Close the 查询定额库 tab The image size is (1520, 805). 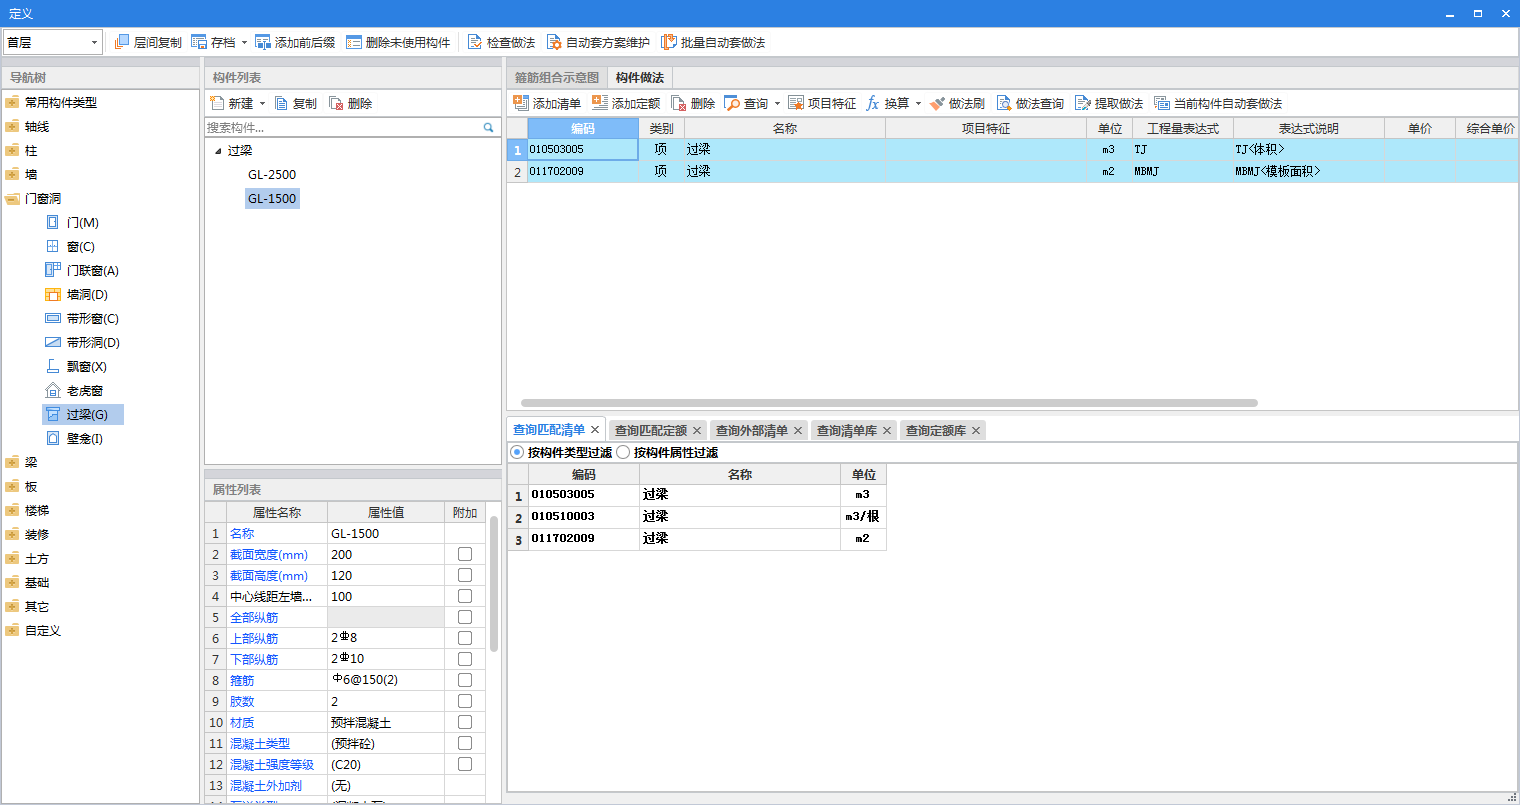976,430
